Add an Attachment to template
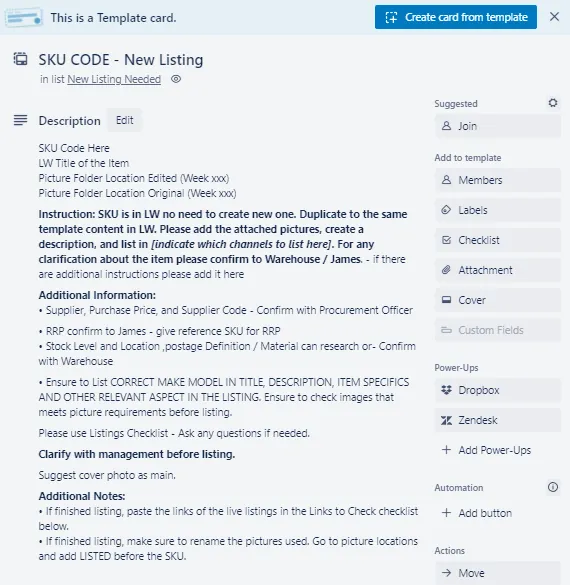Screen dimensions: 570x585 [498, 270]
